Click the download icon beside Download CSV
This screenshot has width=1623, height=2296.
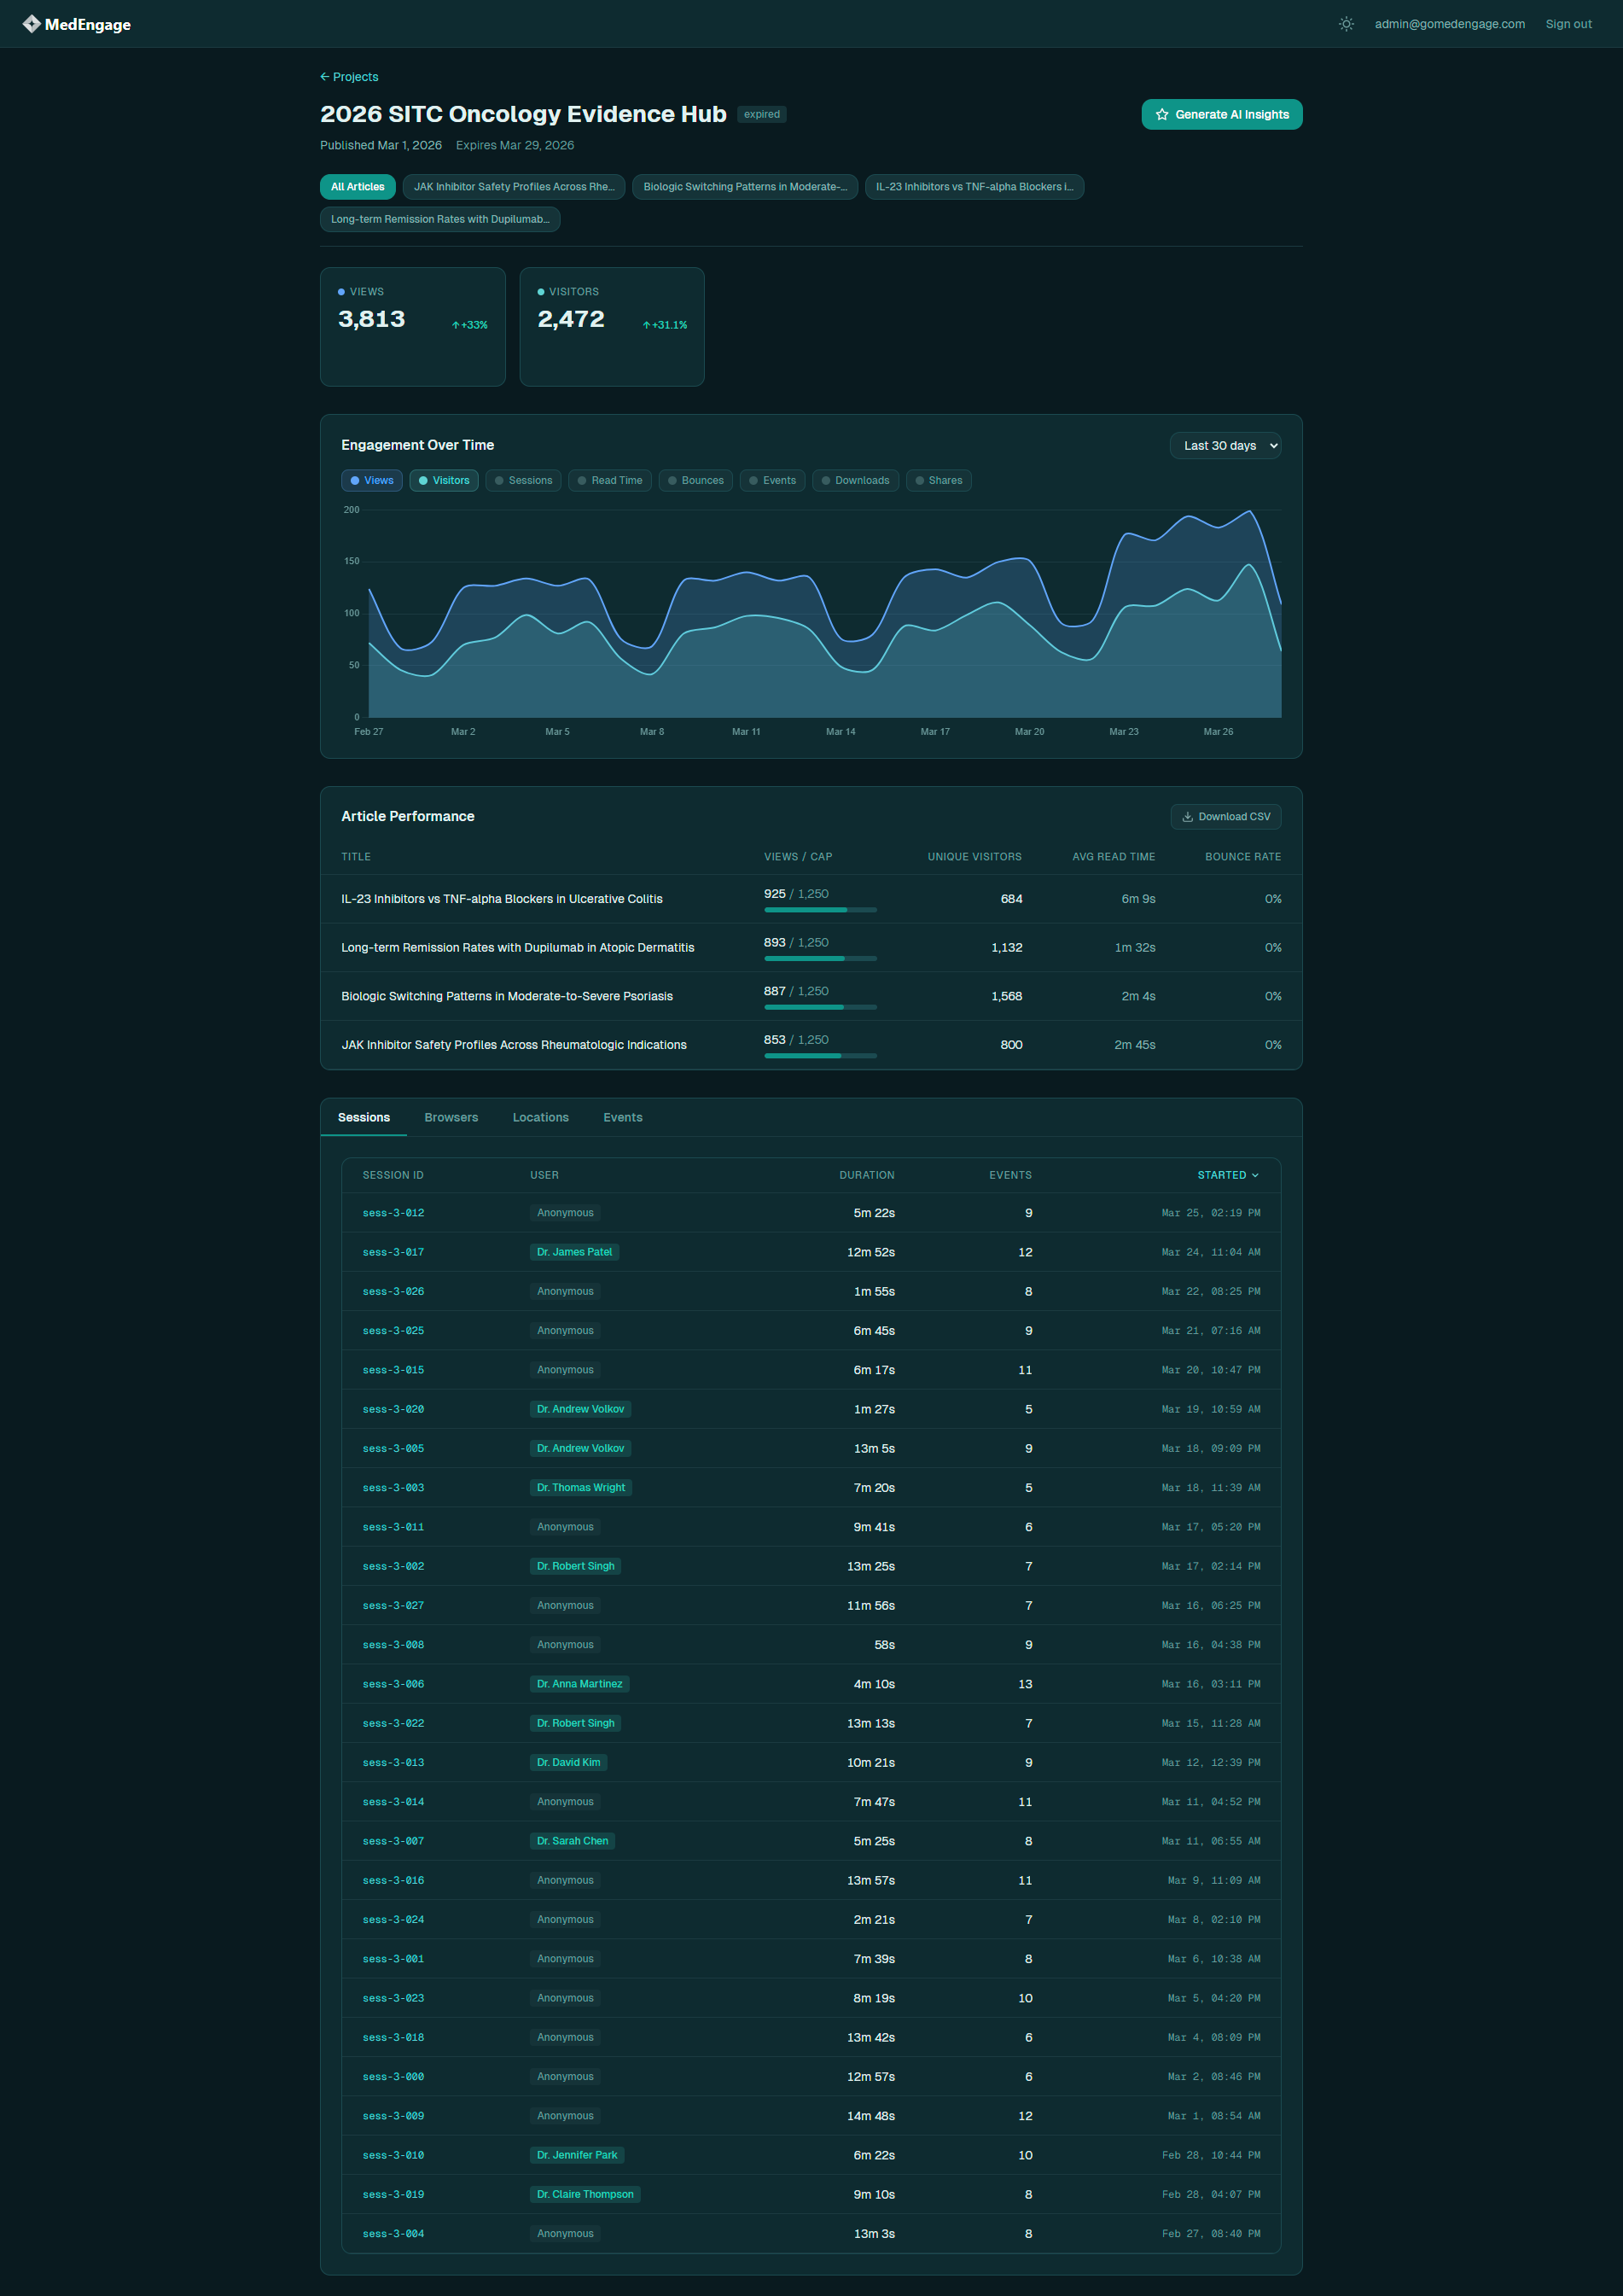pos(1189,816)
